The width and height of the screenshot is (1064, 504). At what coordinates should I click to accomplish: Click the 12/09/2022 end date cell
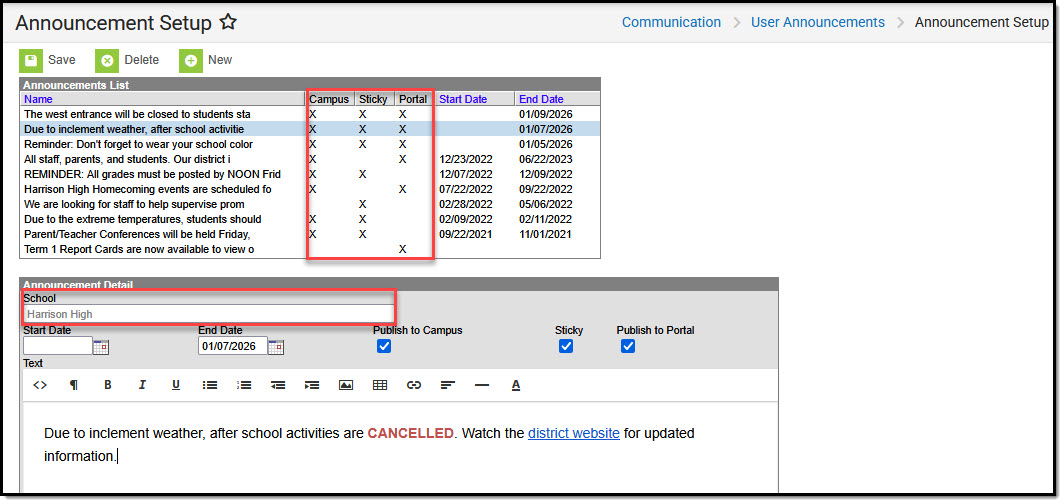546,174
